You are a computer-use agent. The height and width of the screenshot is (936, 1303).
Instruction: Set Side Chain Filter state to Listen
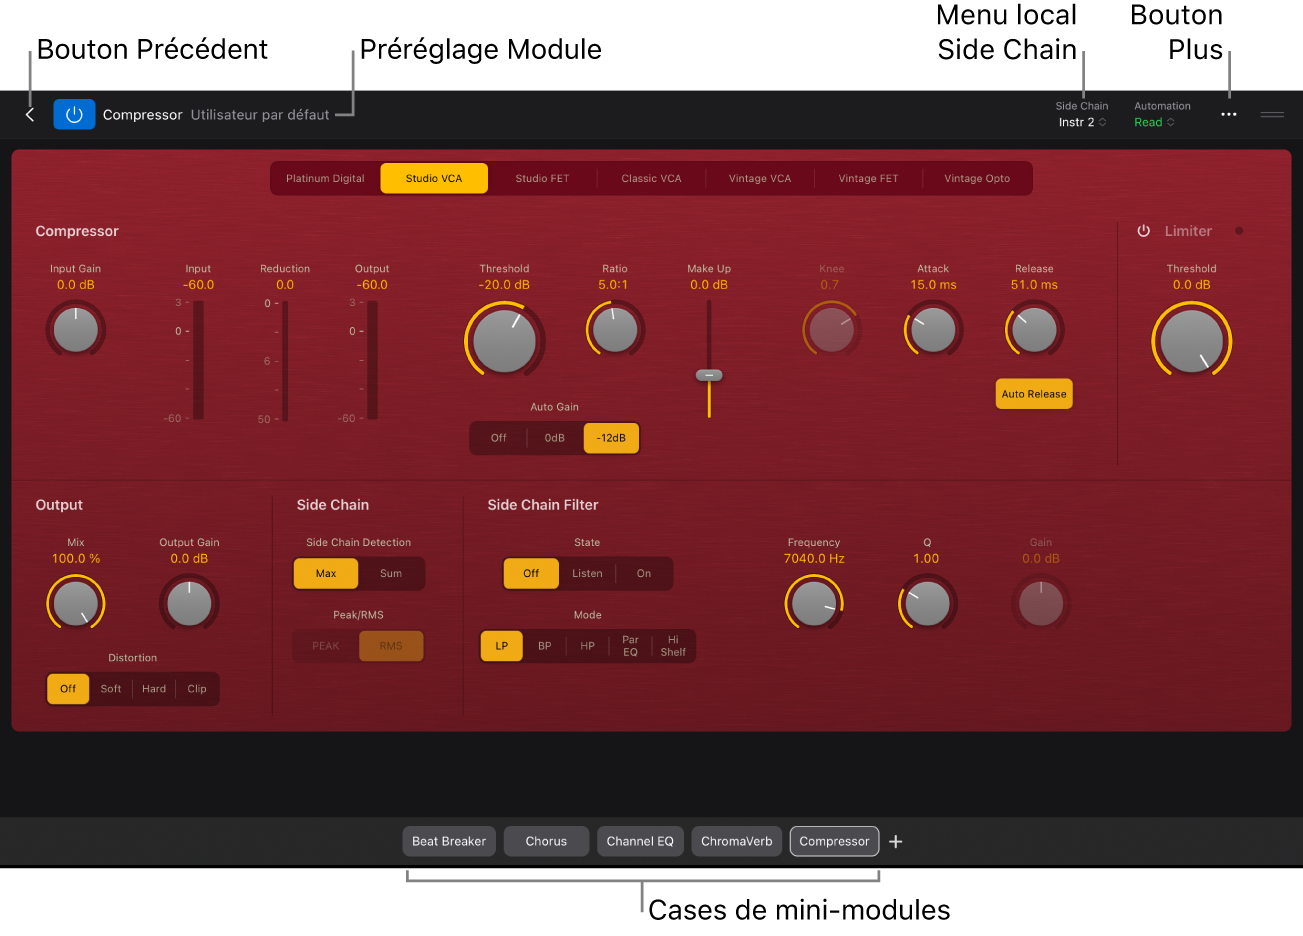587,573
